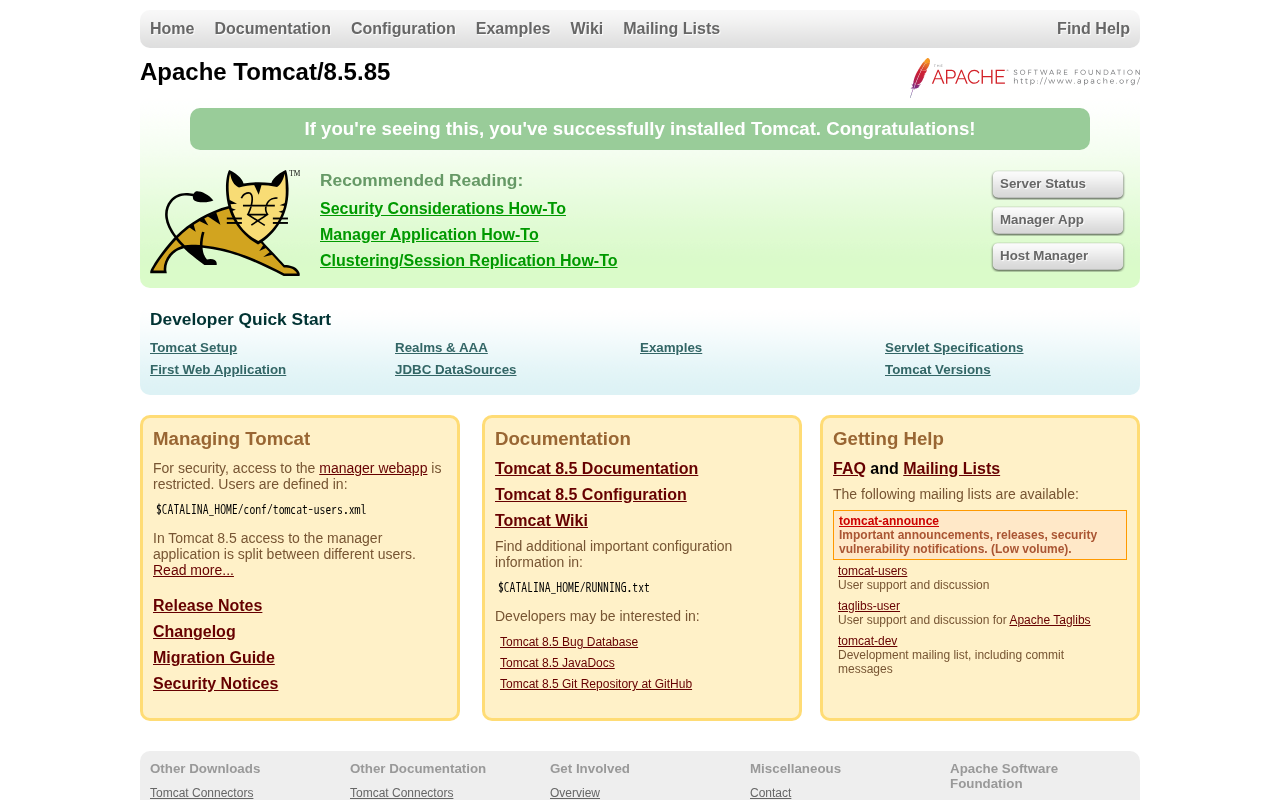Image resolution: width=1280 pixels, height=800 pixels.
Task: Open the JDBC DataSources link
Action: pyautogui.click(x=455, y=370)
